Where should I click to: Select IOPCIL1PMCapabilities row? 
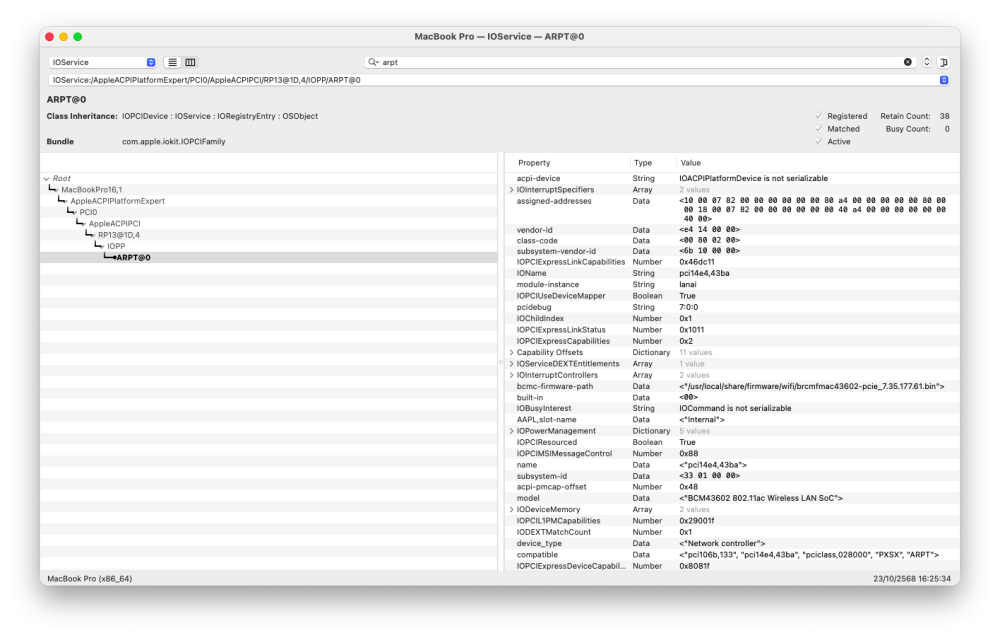point(732,521)
